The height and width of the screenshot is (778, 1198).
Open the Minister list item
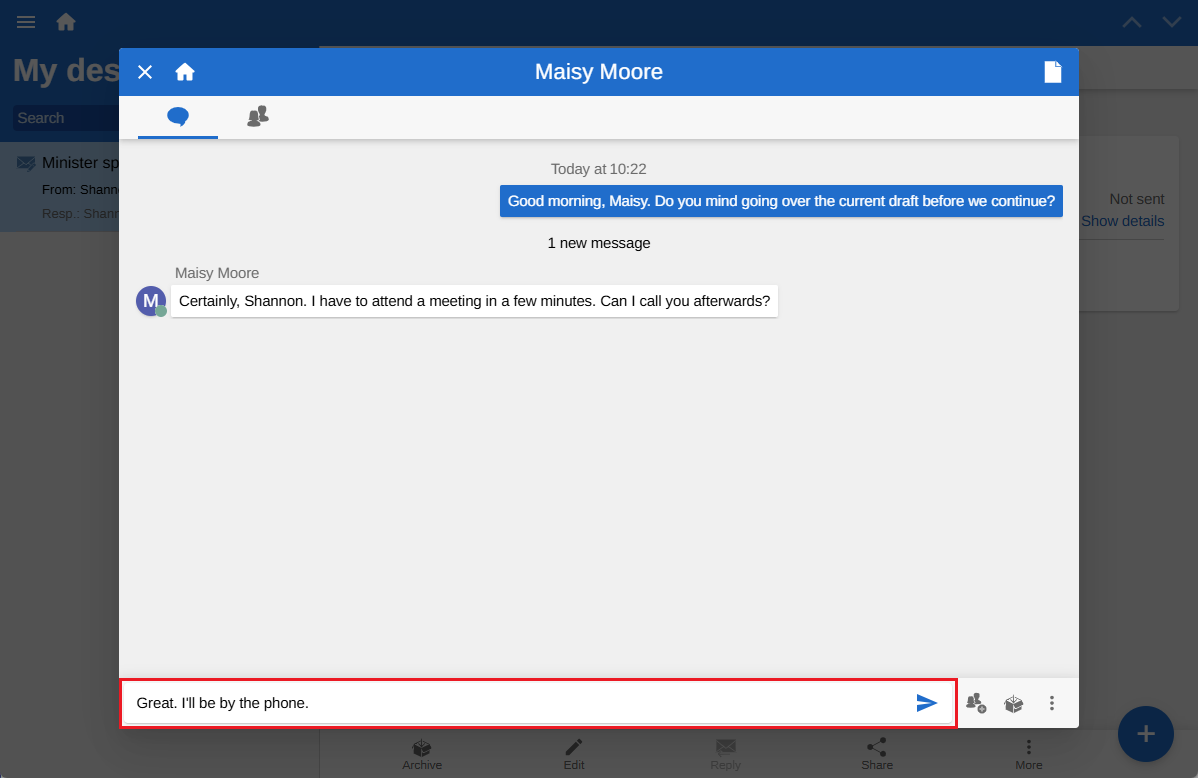tap(60, 187)
